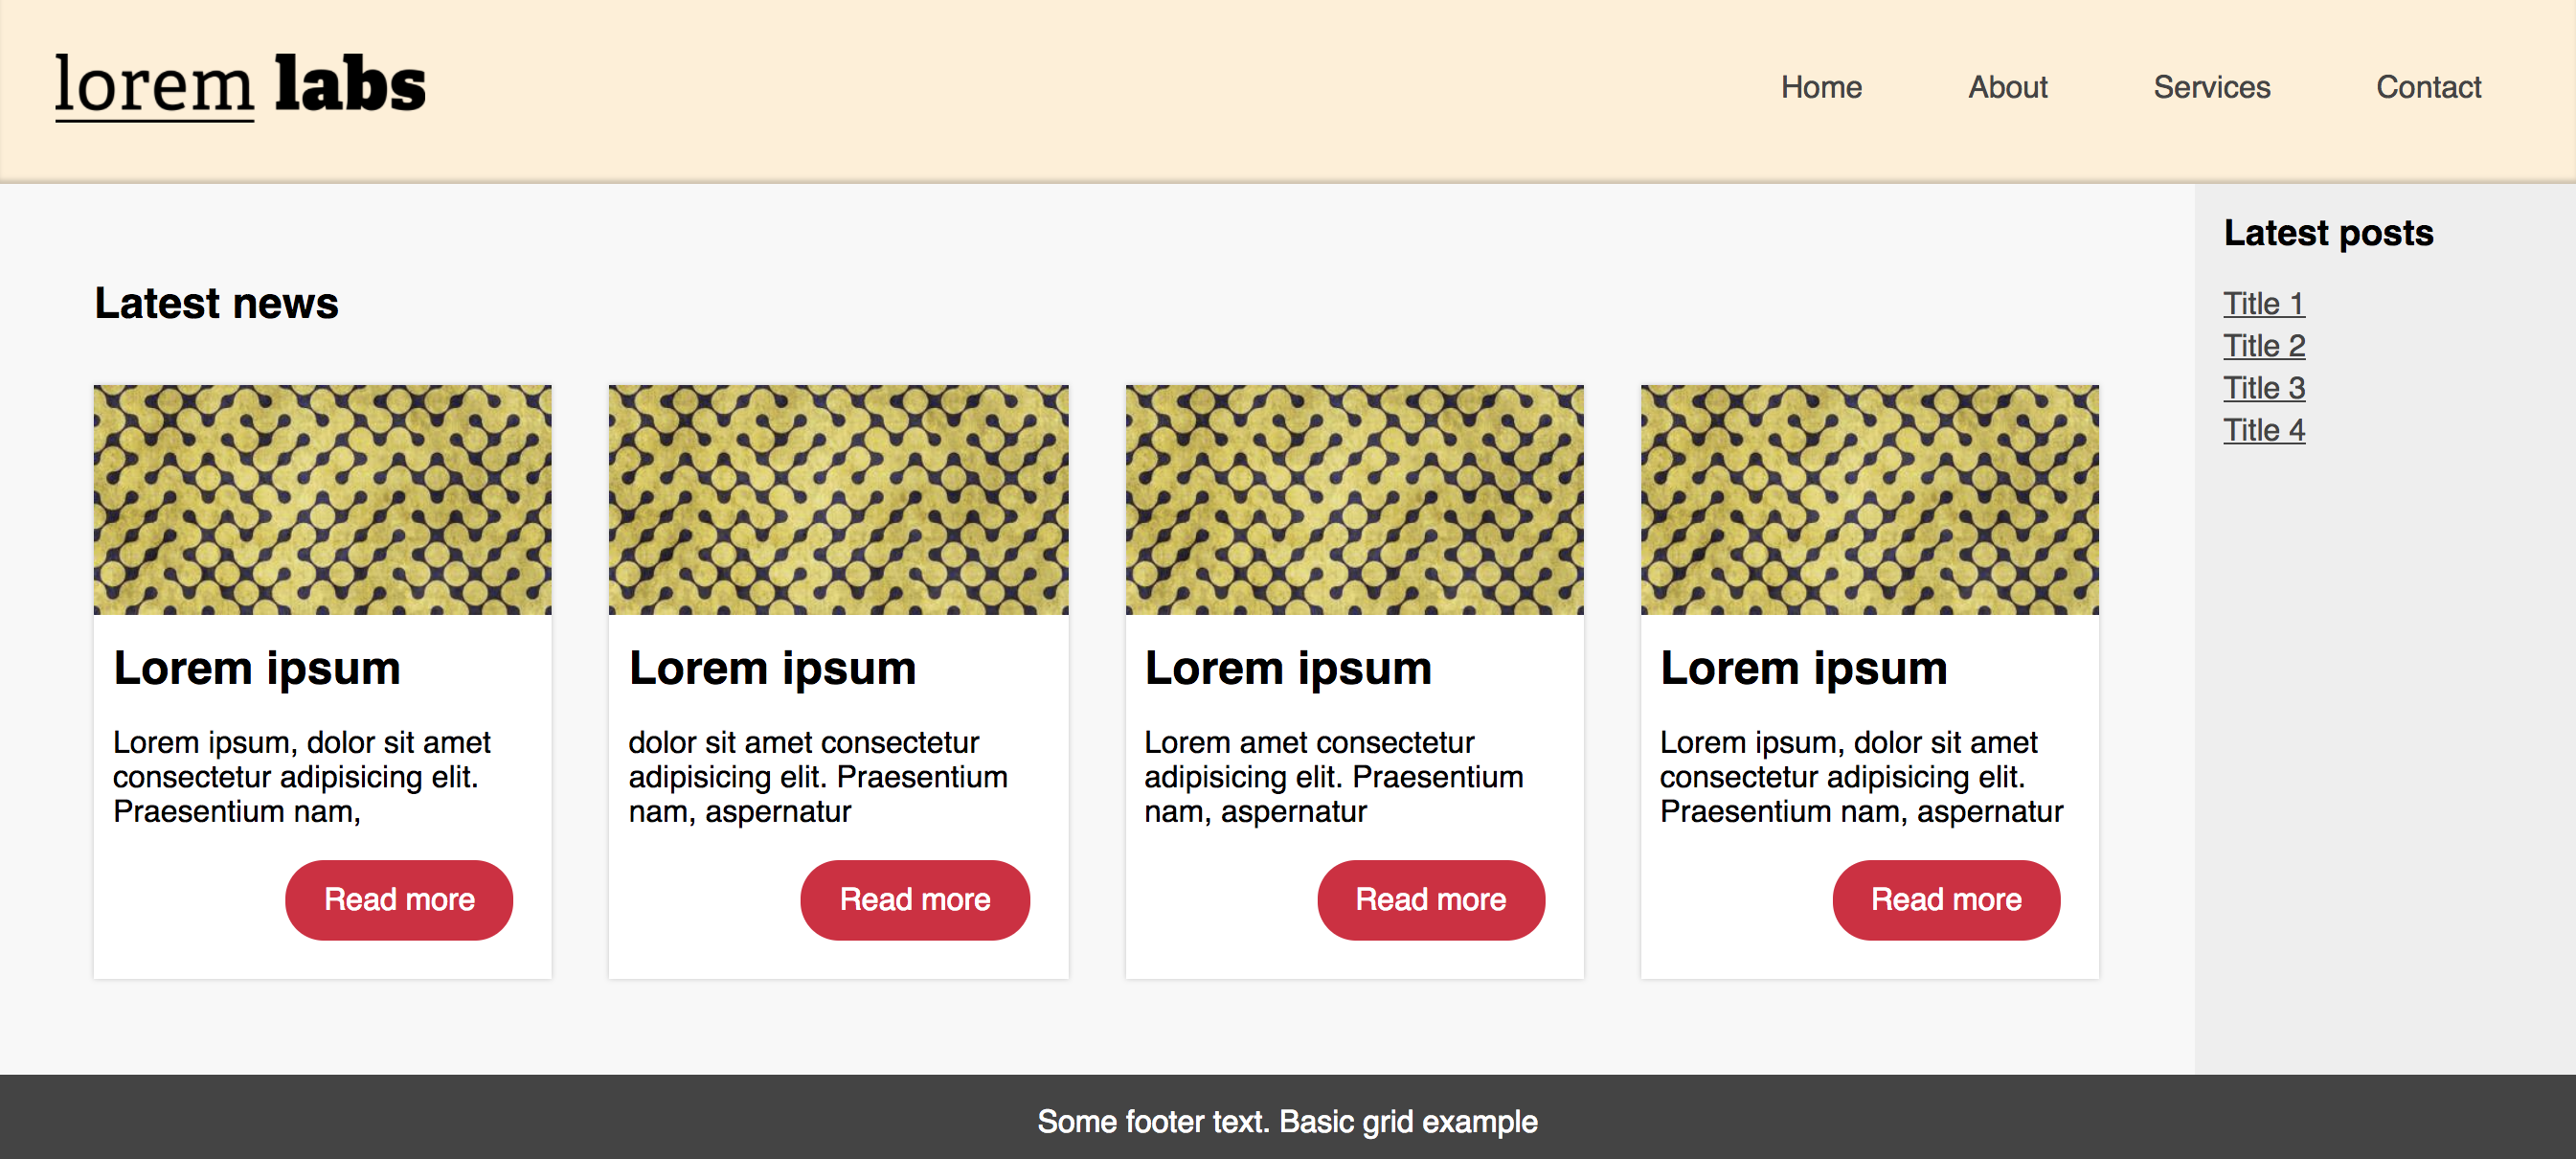Image resolution: width=2576 pixels, height=1159 pixels.
Task: Click the Latest news section heading
Action: click(215, 303)
